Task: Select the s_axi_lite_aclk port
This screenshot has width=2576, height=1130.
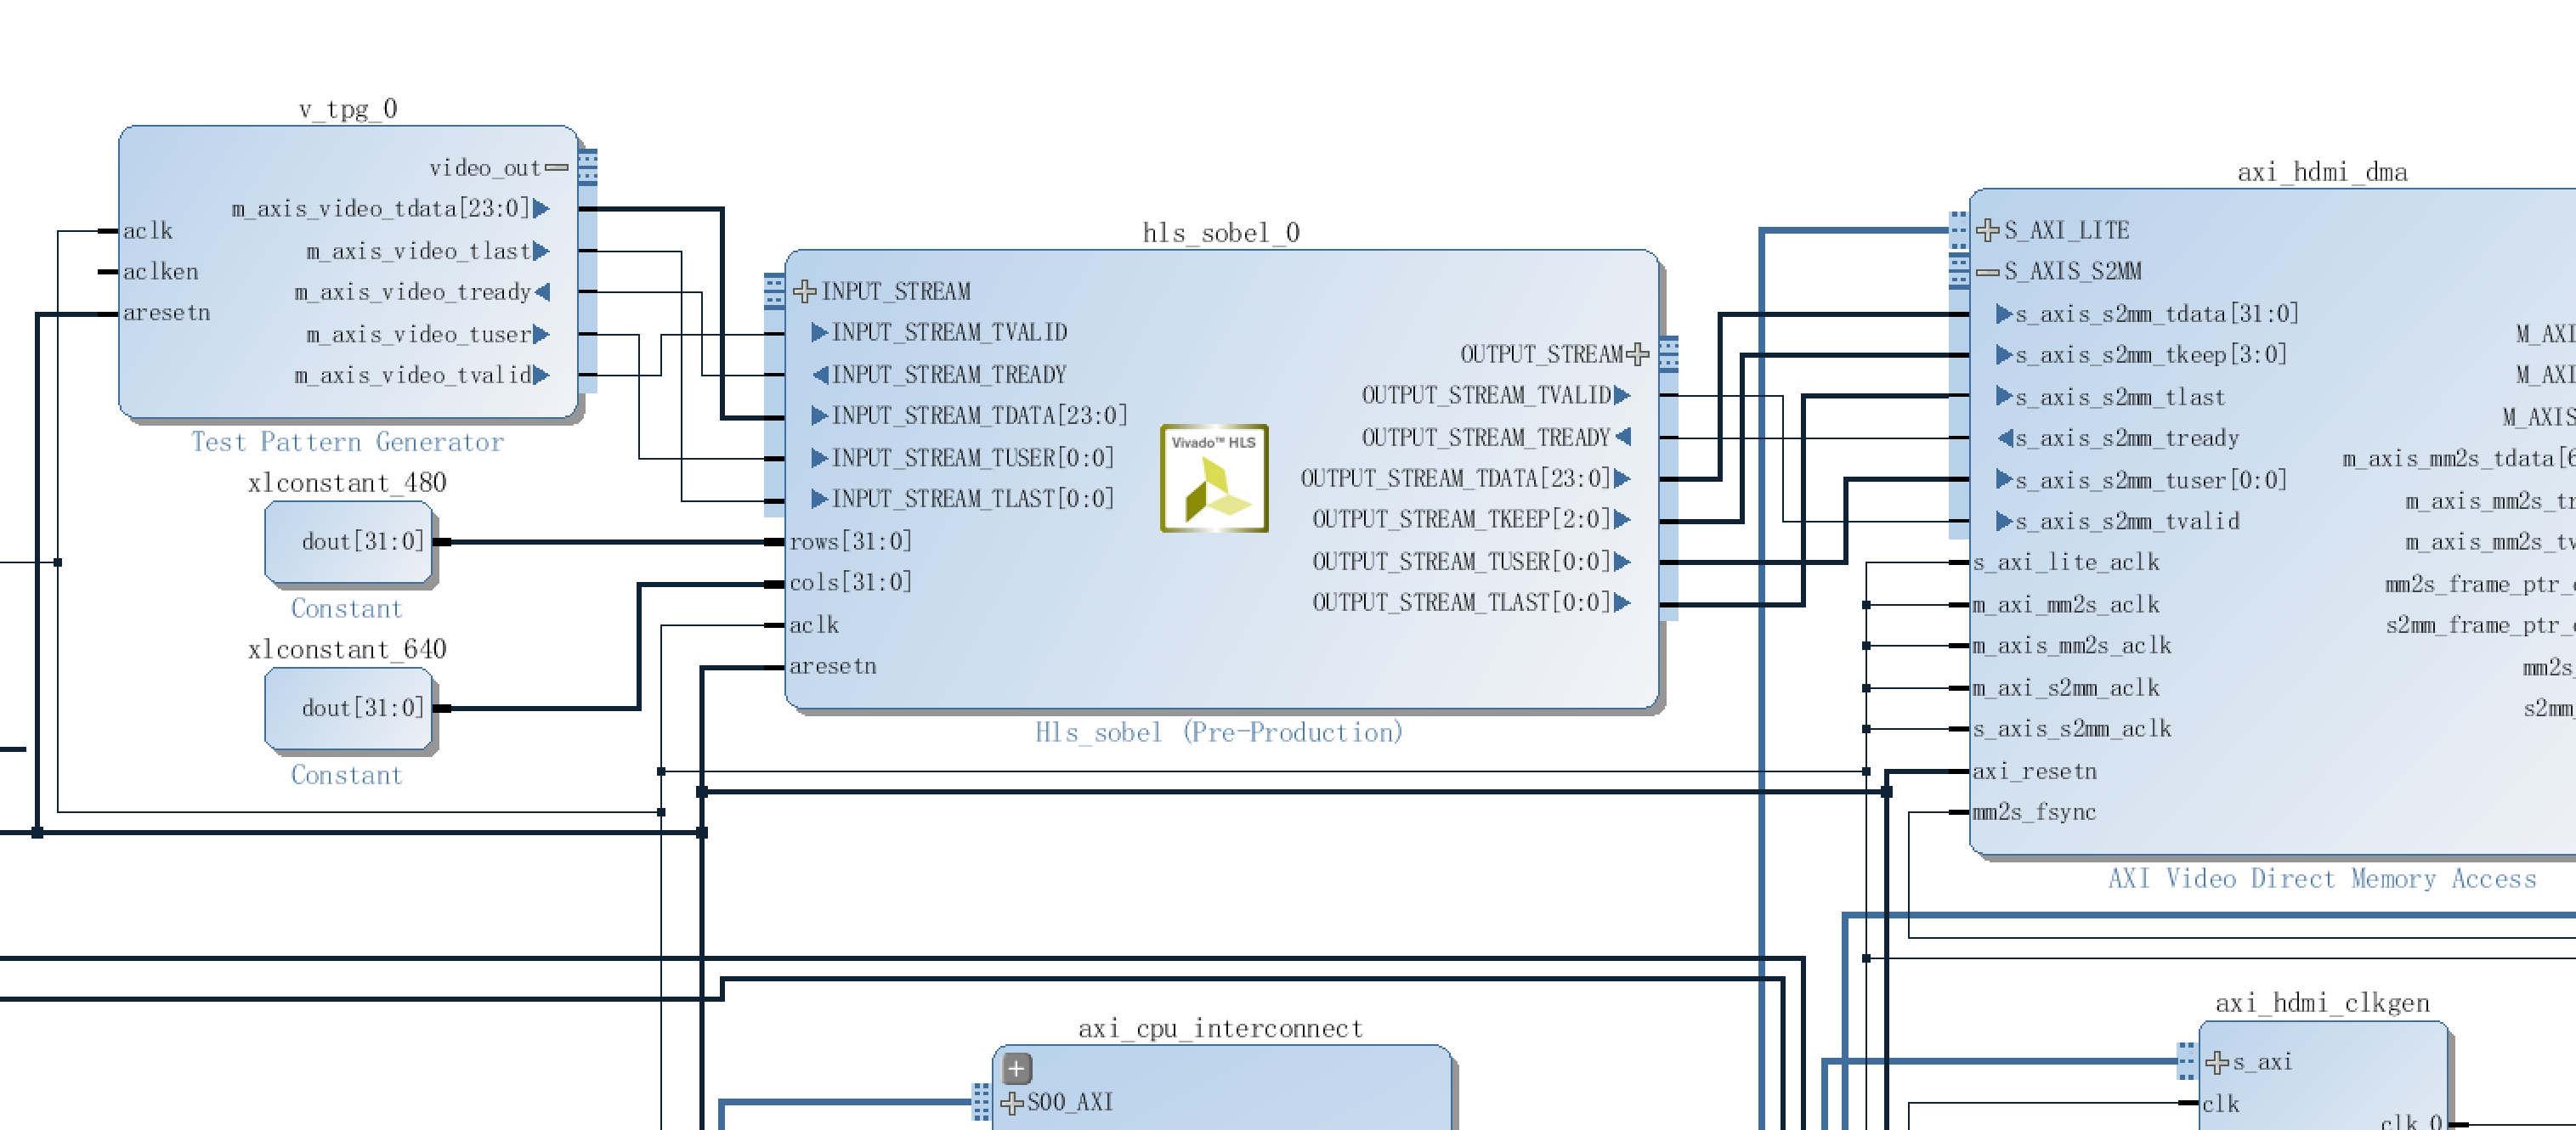Action: click(x=2065, y=562)
